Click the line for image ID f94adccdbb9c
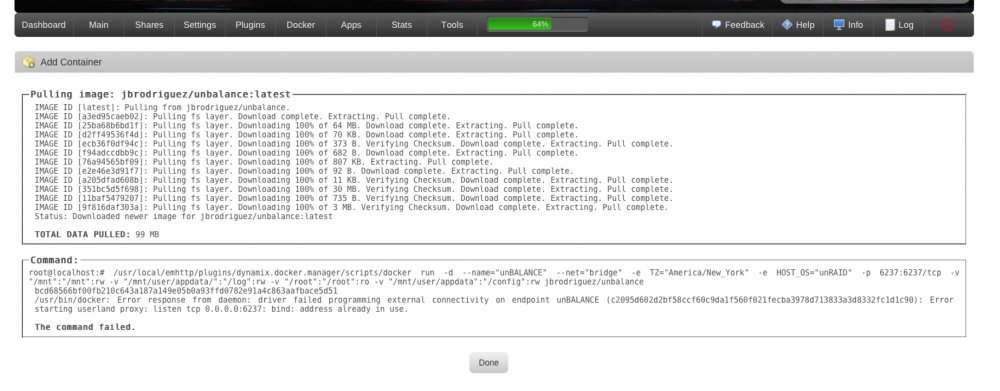1000x391 pixels. [306, 153]
